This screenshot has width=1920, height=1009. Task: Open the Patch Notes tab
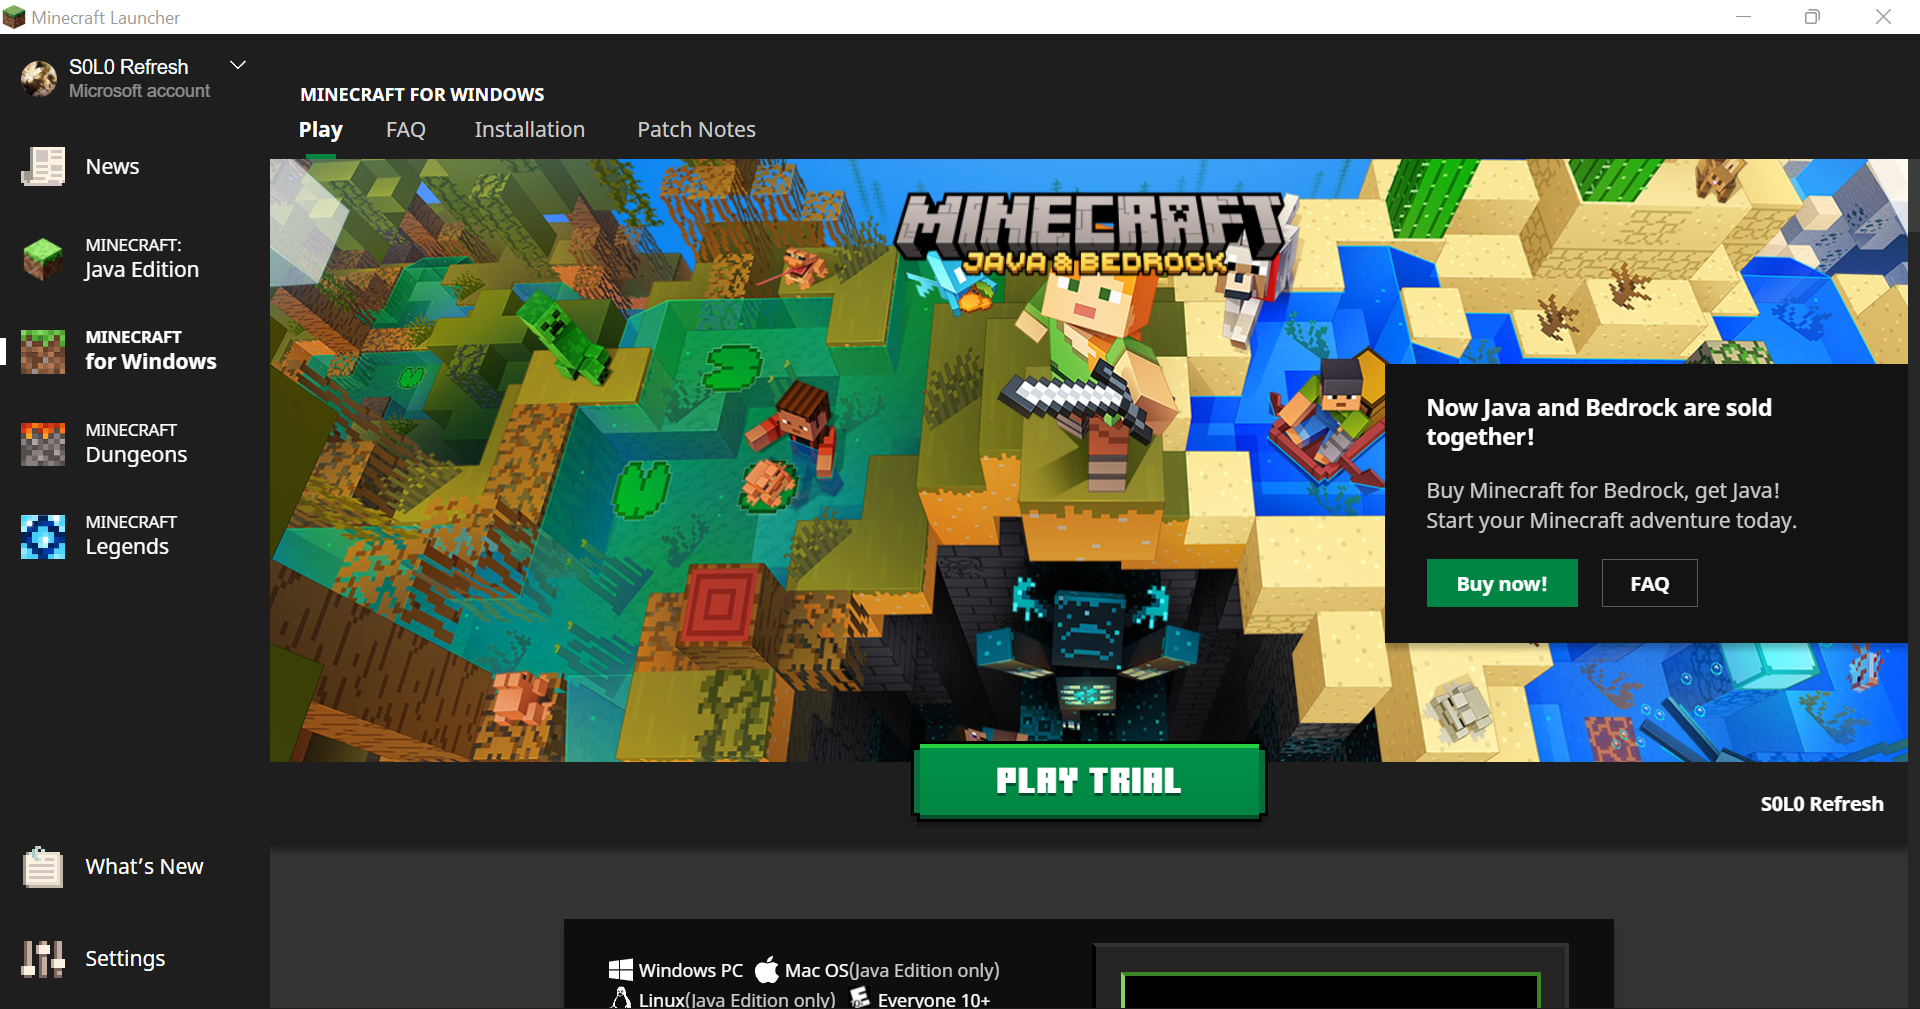pos(697,130)
